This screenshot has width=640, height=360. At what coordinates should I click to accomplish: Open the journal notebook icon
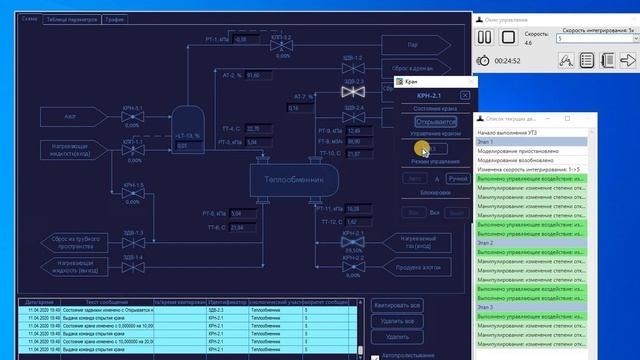coord(607,60)
